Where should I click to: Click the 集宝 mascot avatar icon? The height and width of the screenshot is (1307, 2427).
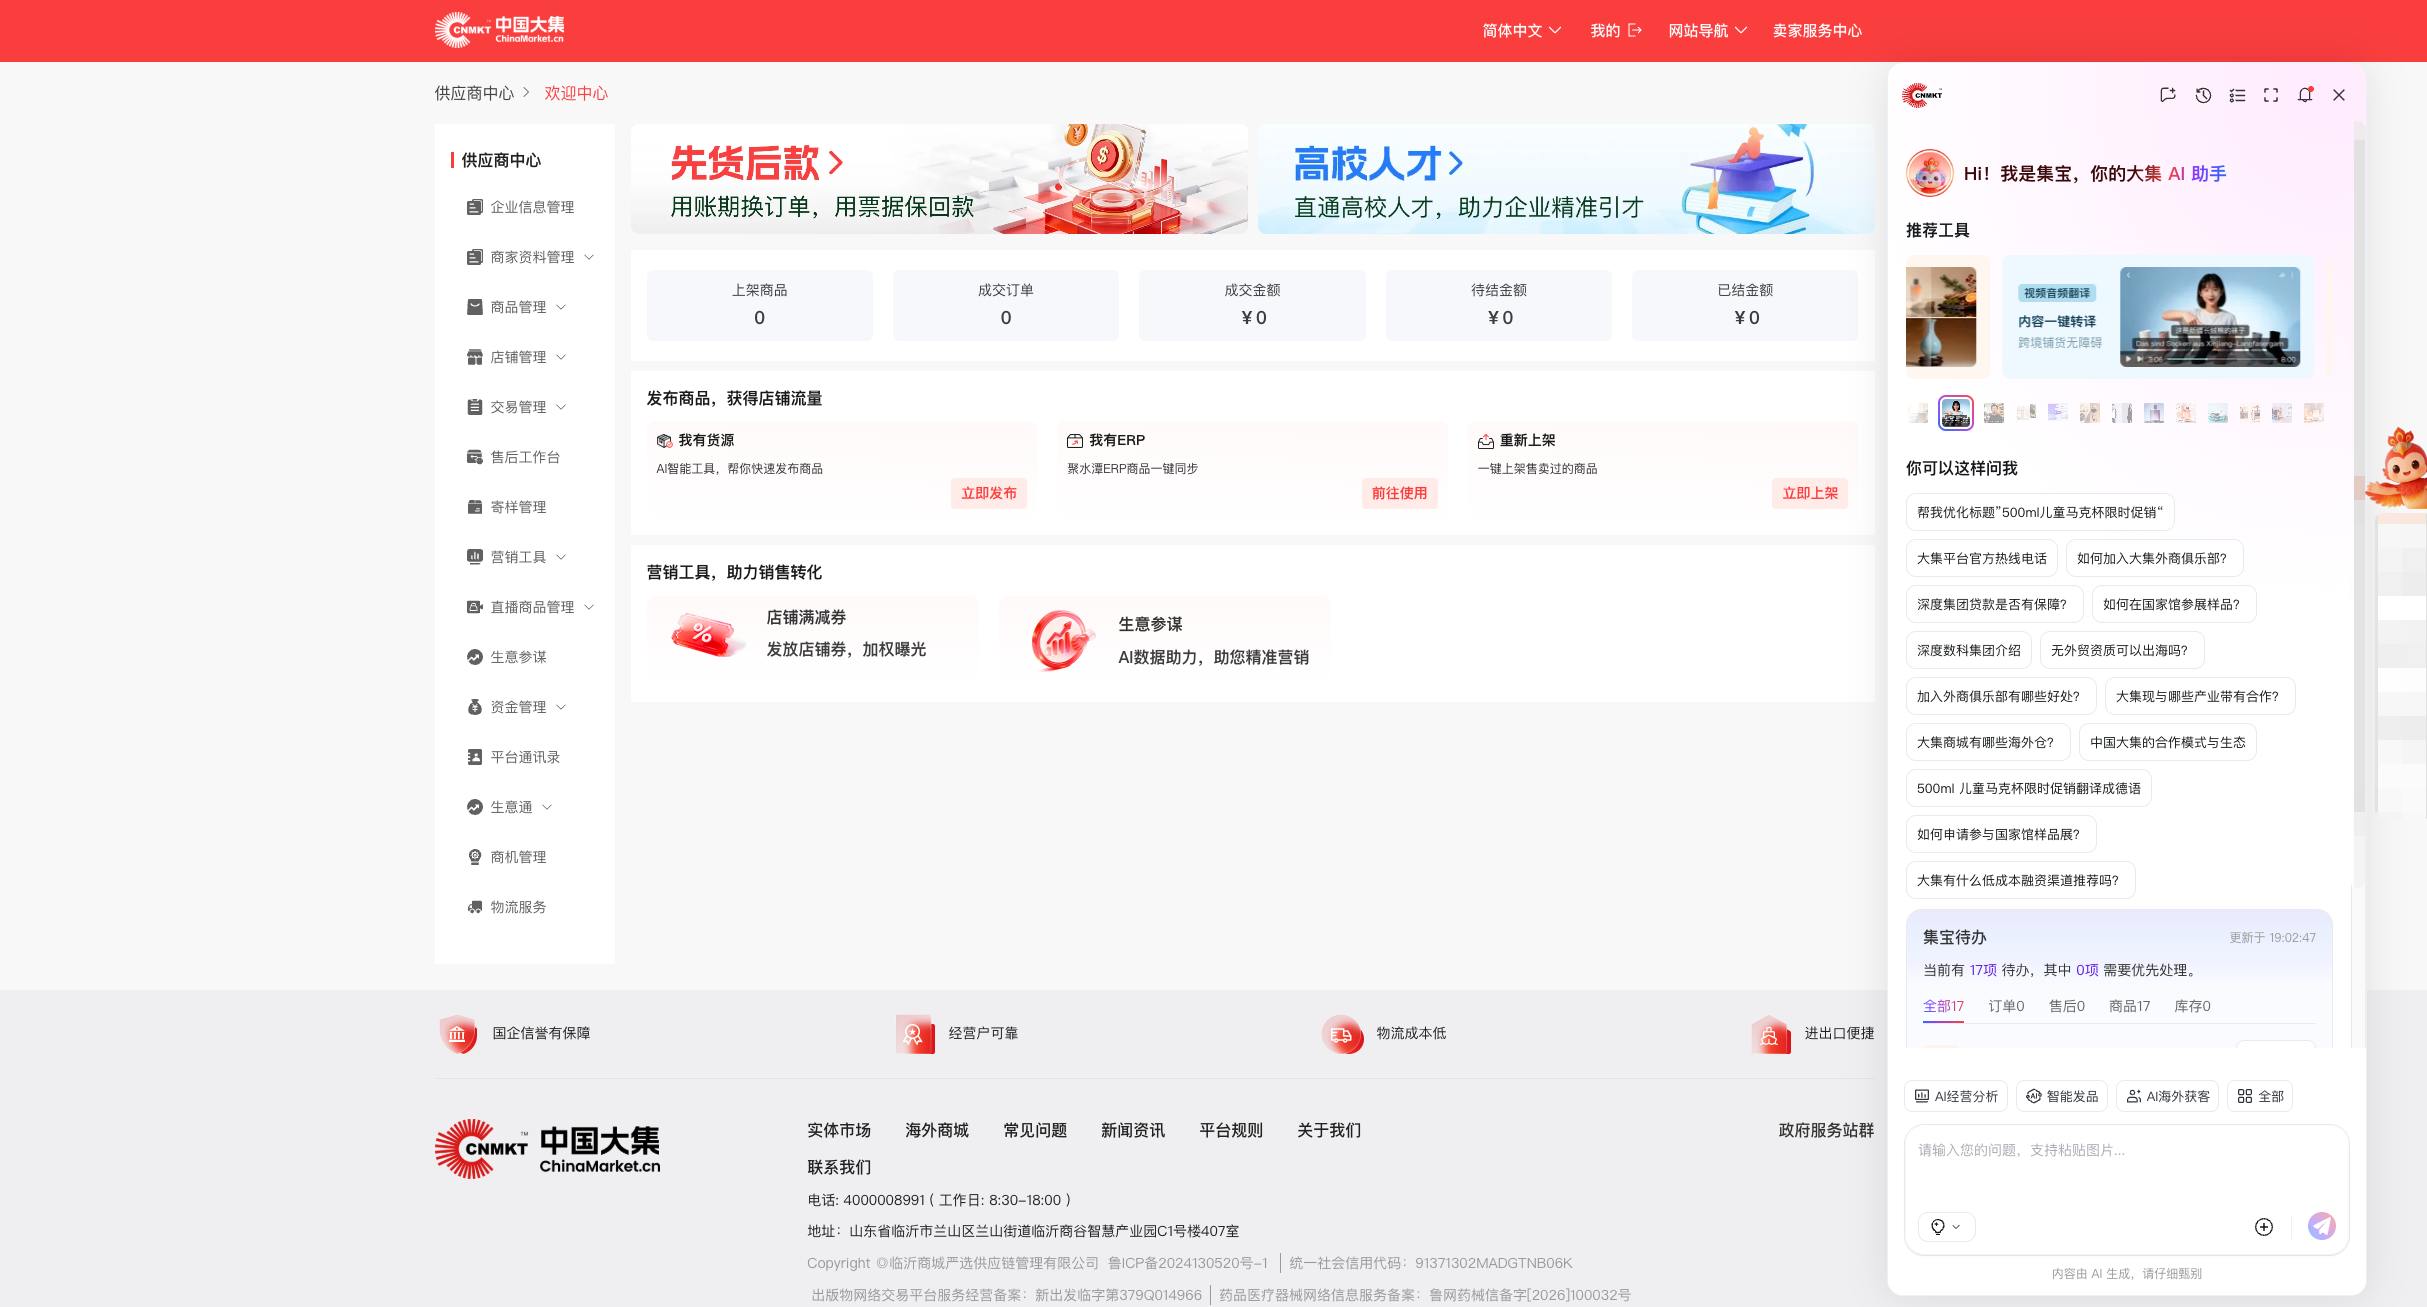(x=1929, y=173)
